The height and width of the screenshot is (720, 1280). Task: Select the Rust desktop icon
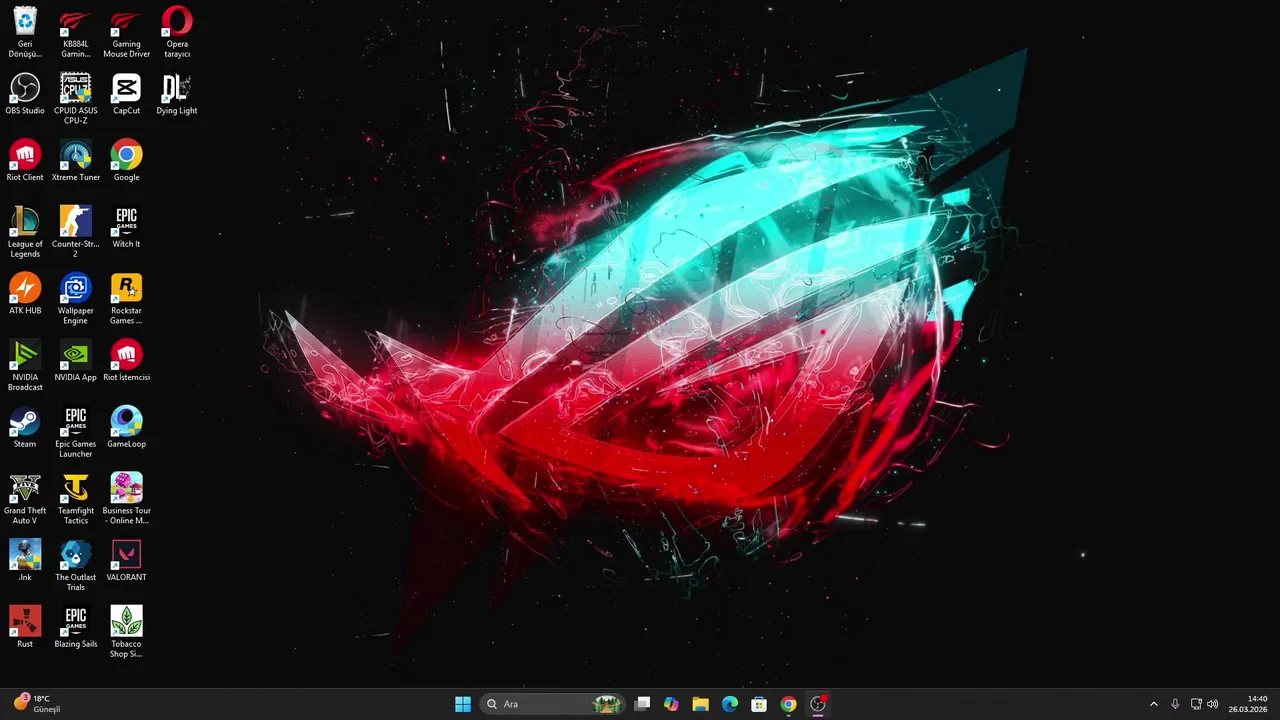[x=25, y=627]
